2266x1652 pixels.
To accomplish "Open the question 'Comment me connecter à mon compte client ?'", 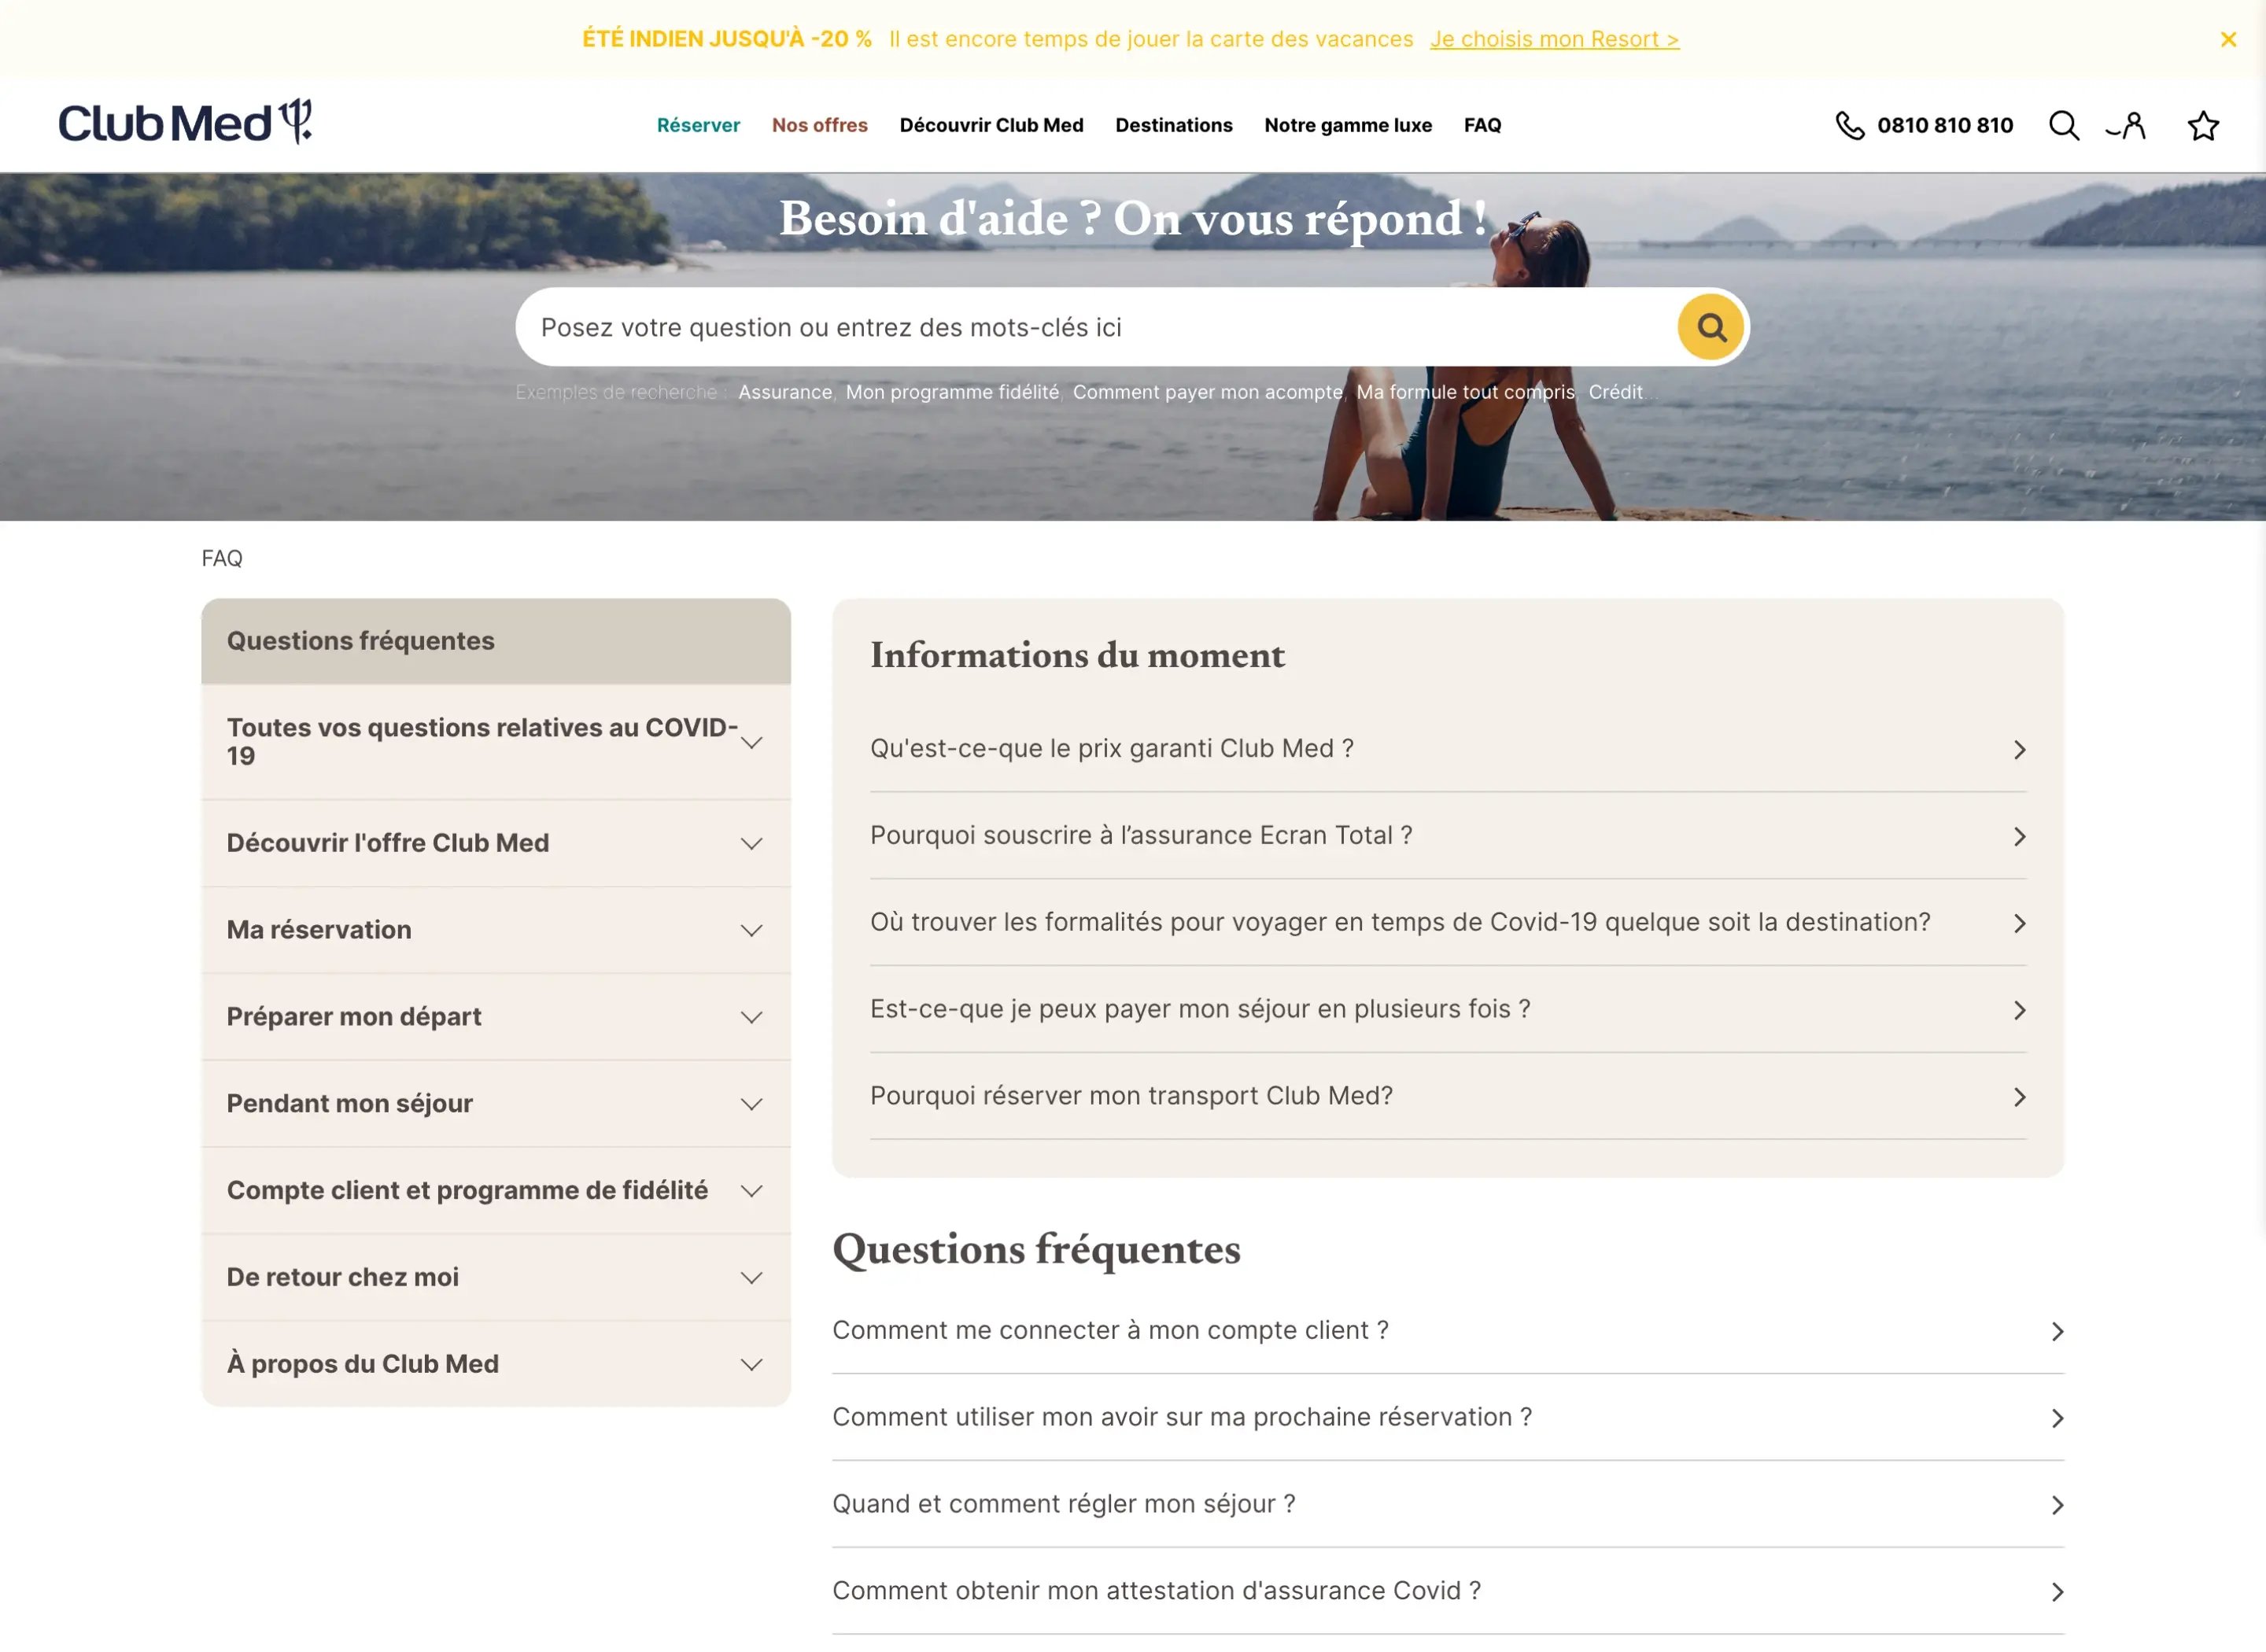I will pos(1111,1330).
